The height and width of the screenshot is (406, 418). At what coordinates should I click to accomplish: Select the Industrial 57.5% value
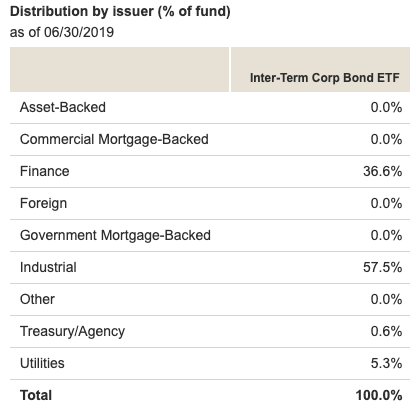pos(382,267)
